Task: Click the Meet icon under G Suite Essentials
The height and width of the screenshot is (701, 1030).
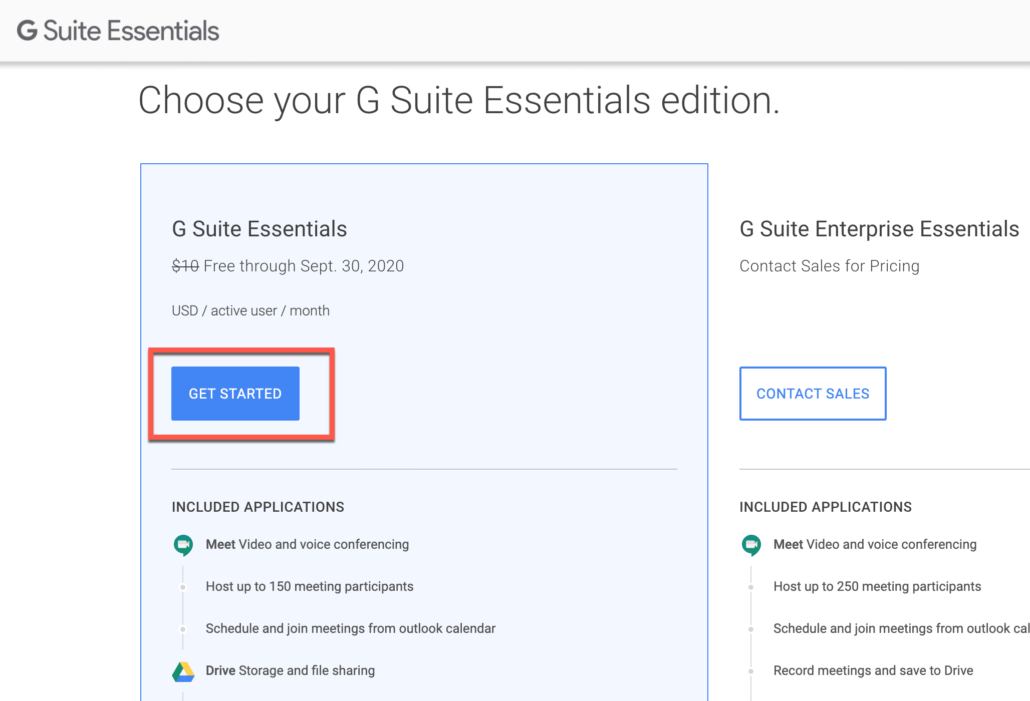Action: [183, 545]
